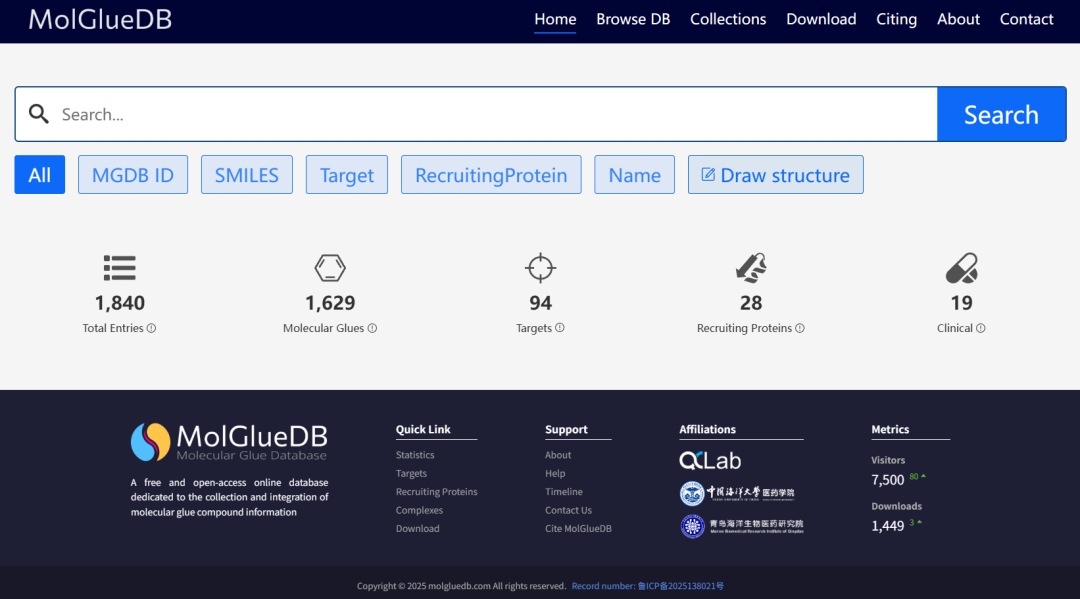Open Contact in the navigation bar

point(1026,19)
